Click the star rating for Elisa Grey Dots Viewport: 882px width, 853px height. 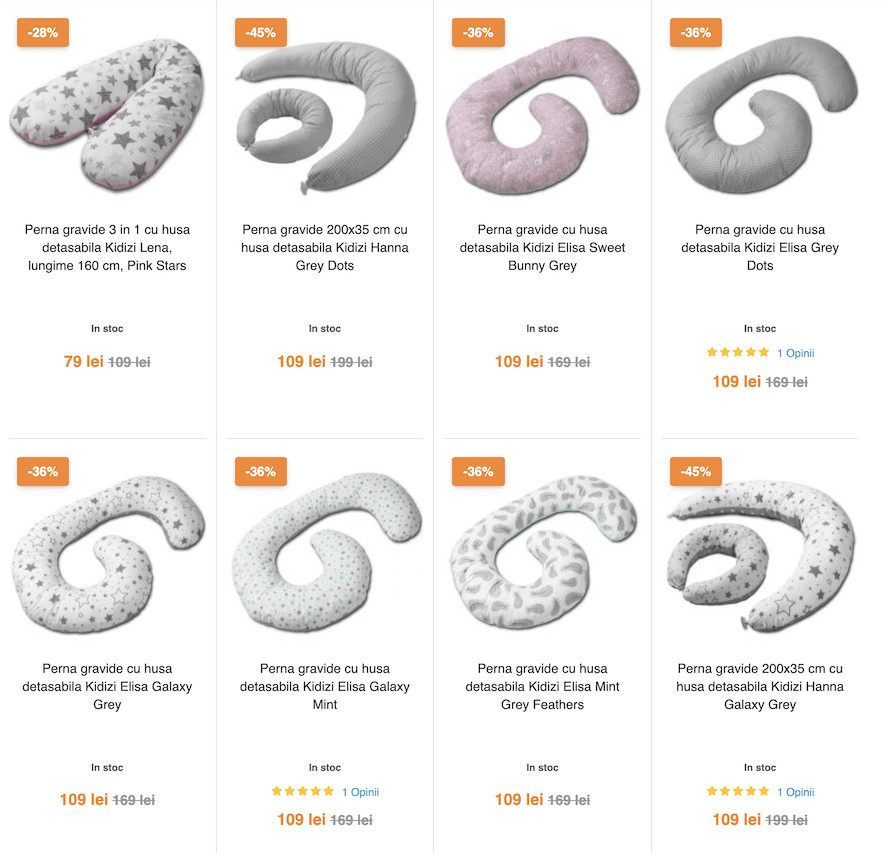tap(737, 353)
